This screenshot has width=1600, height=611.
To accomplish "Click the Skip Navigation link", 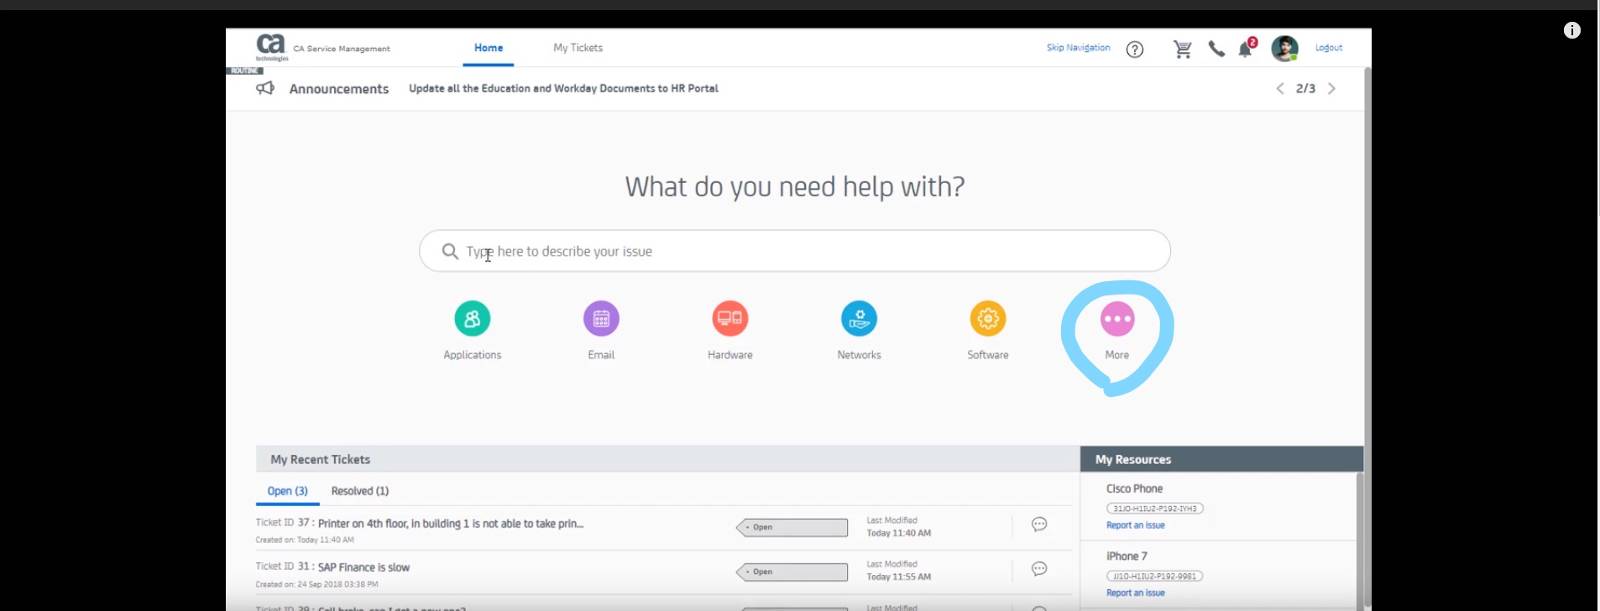I will click(1078, 48).
